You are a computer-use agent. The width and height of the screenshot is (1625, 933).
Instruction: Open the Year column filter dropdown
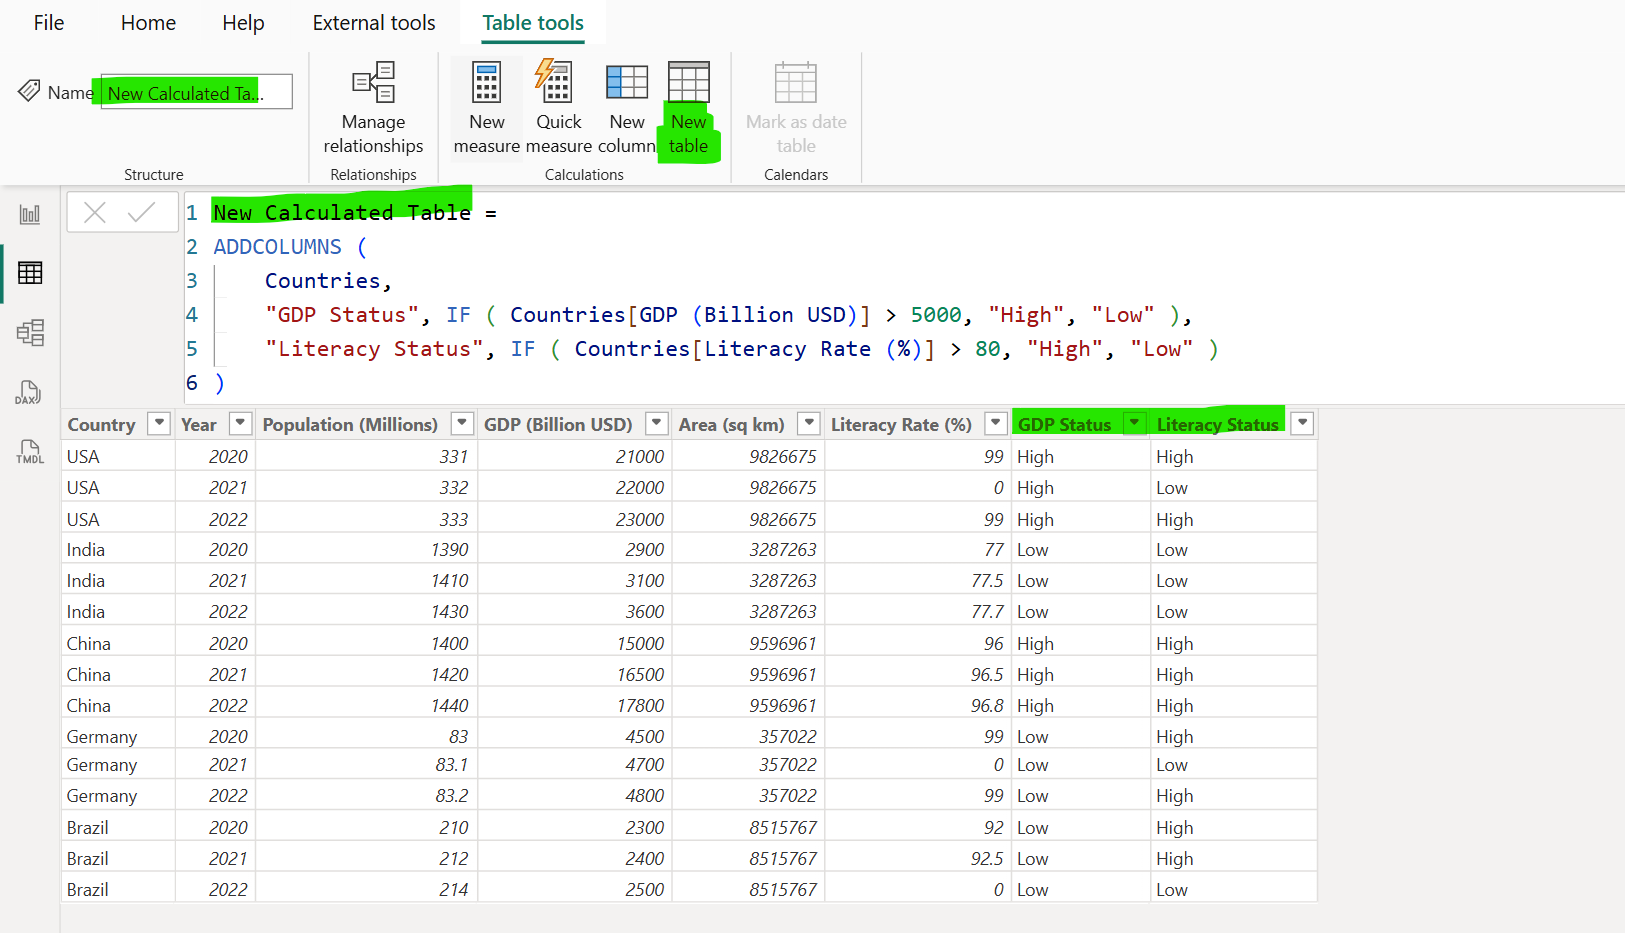(240, 423)
